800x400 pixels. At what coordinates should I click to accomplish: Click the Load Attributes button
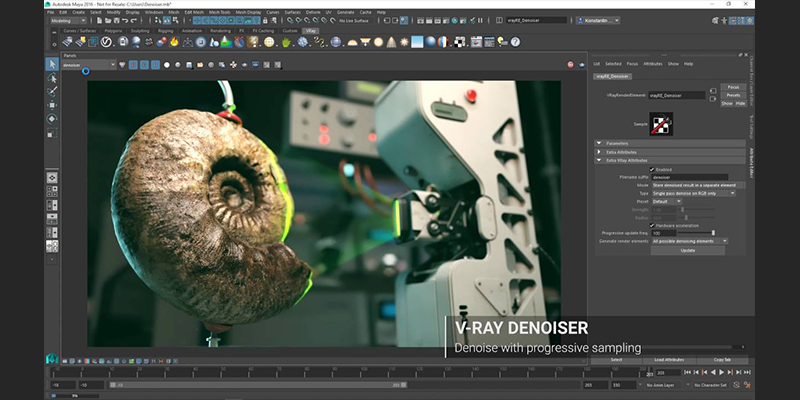pos(668,360)
